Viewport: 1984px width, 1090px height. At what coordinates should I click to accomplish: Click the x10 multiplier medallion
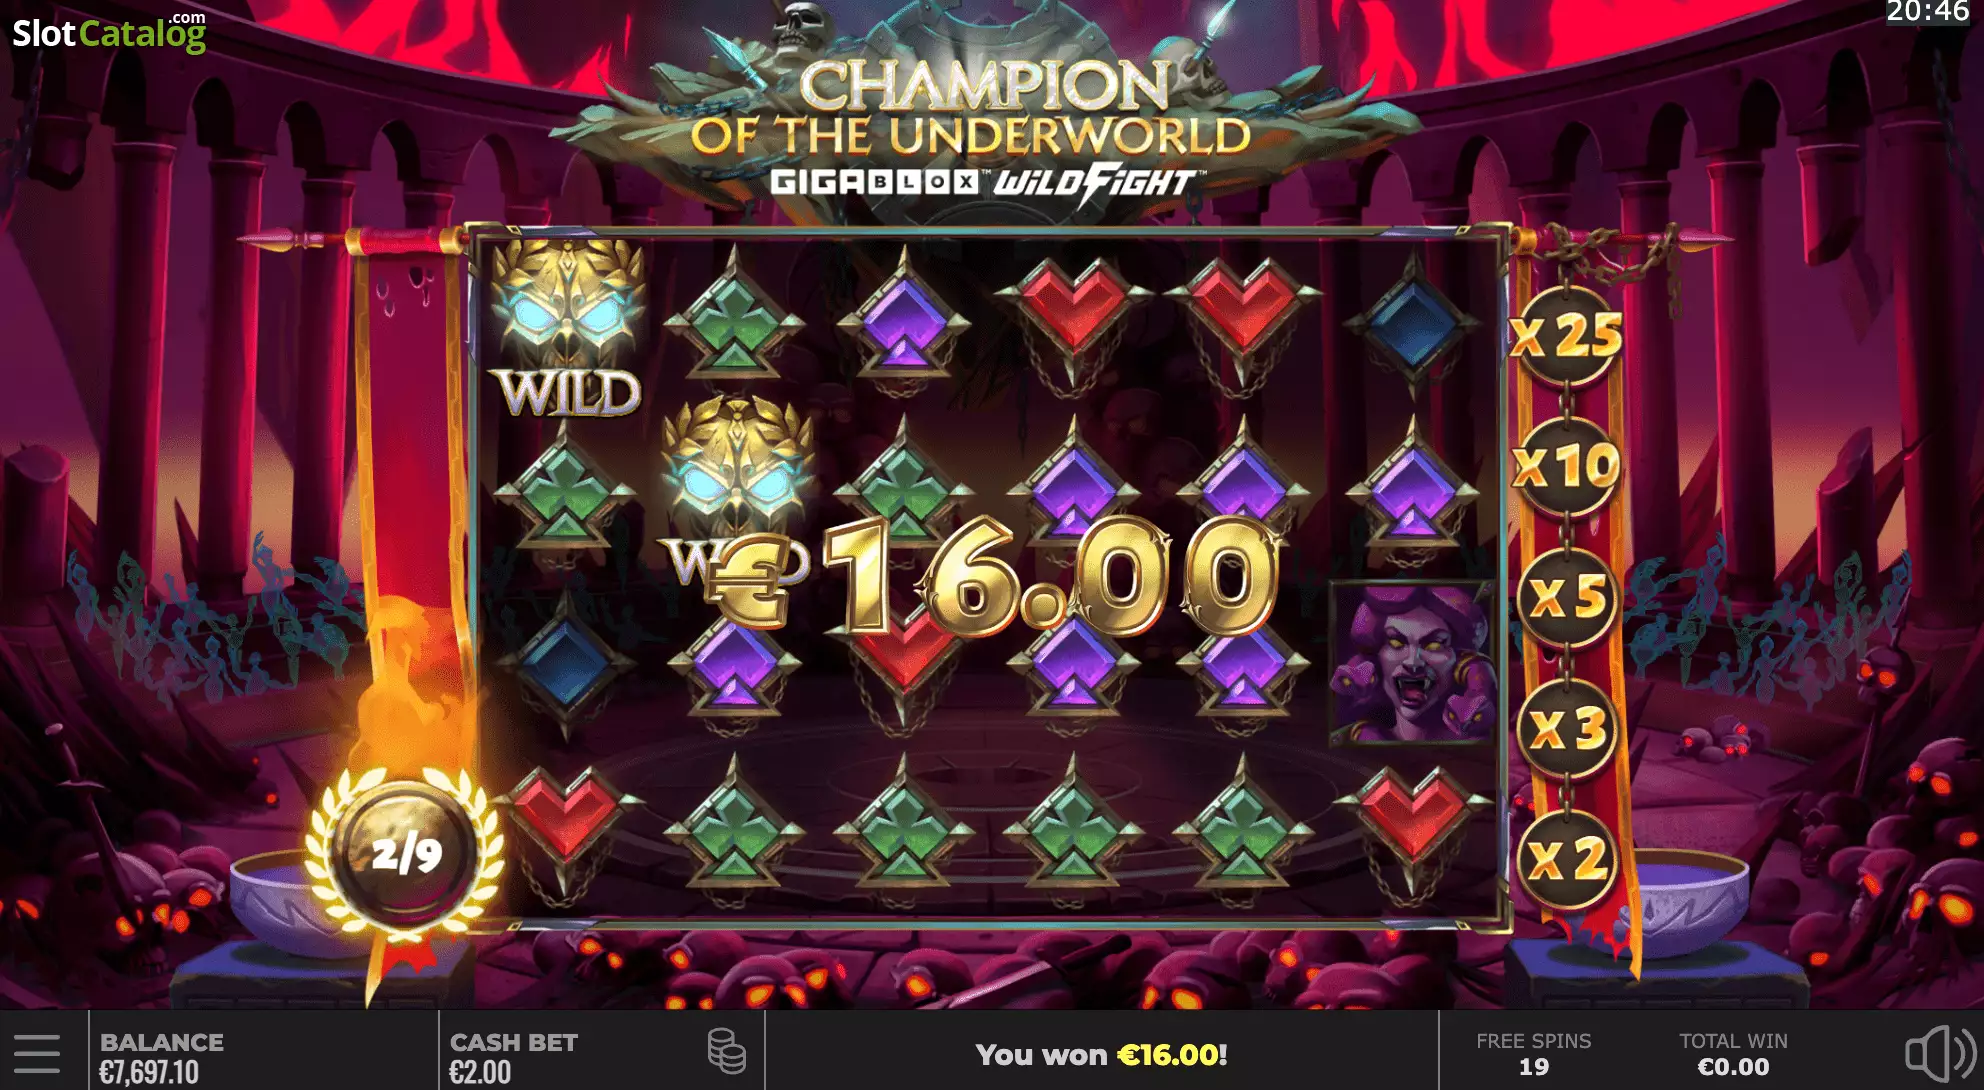coord(1566,465)
